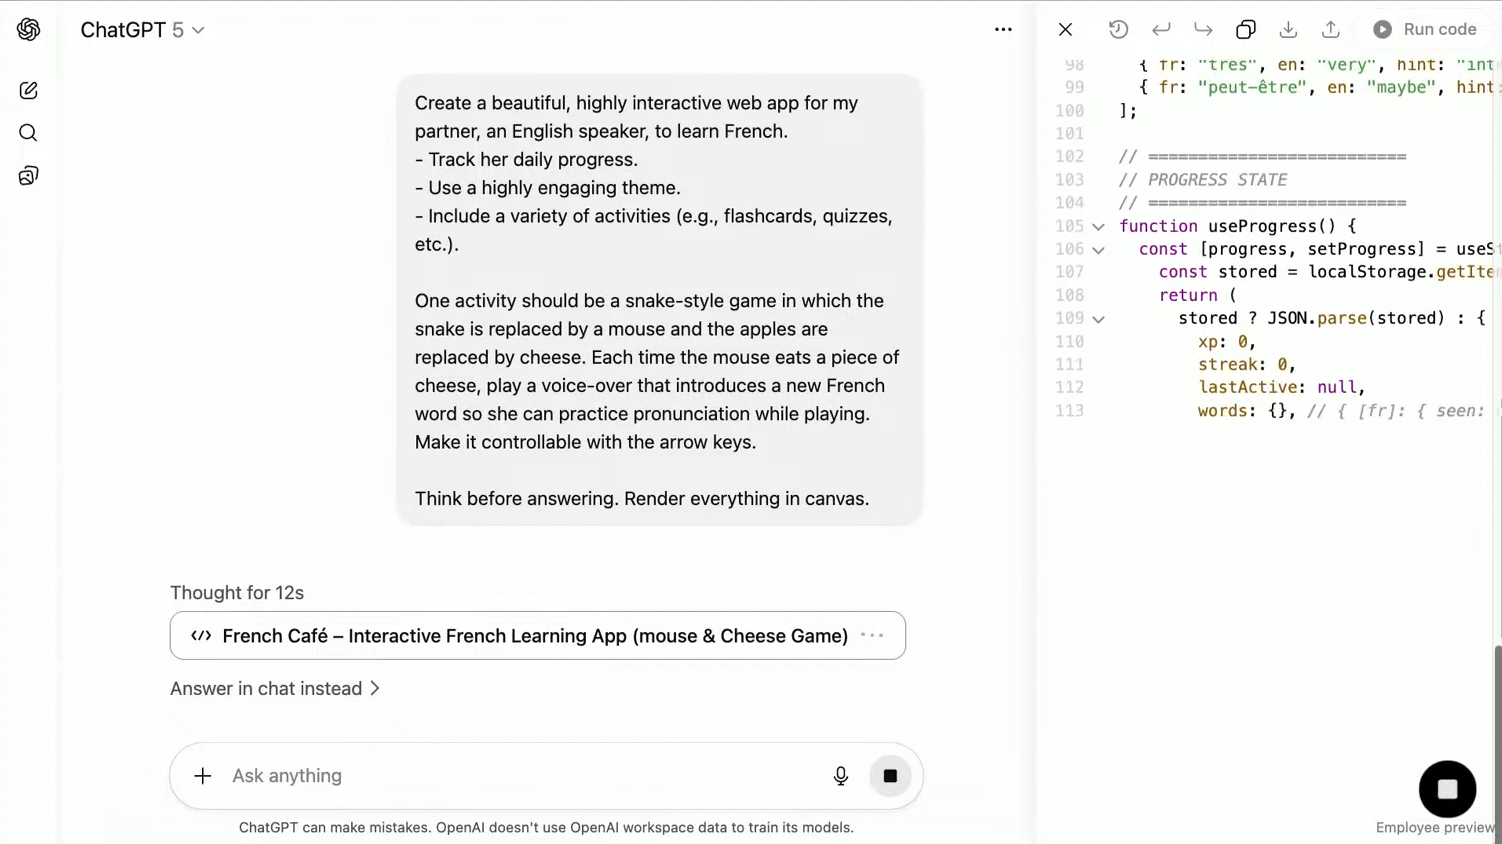Open the conversation options three-dot menu
Image resolution: width=1502 pixels, height=844 pixels.
(1003, 30)
